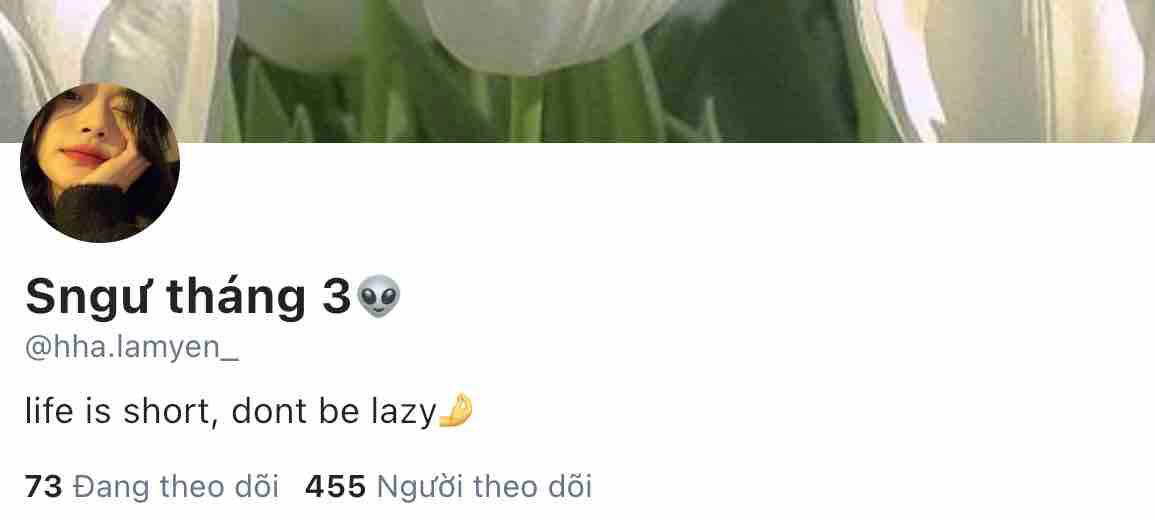Image resolution: width=1155 pixels, height=520 pixels.
Task: Click the word life in the bio
Action: pos(49,411)
